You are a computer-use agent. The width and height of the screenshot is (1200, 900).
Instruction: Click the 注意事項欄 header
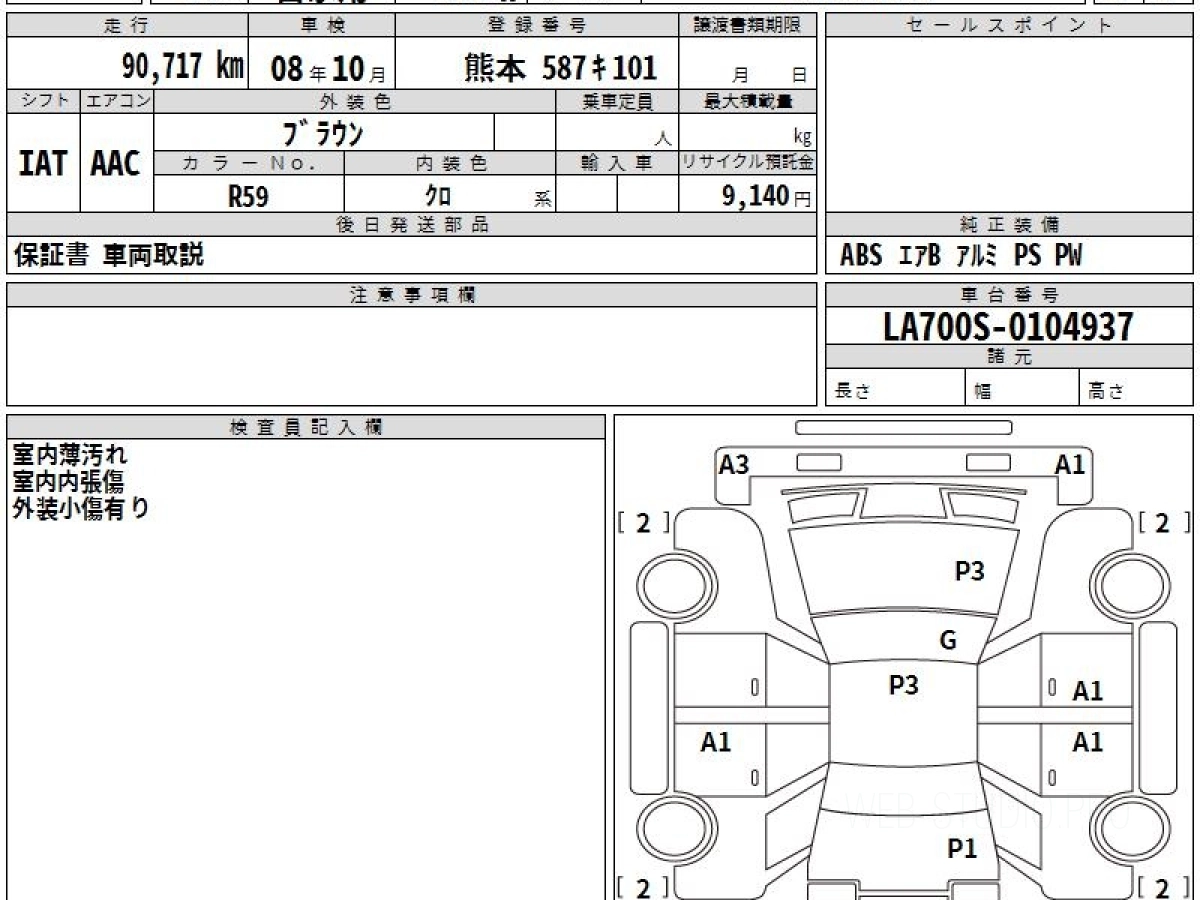[x=412, y=295]
